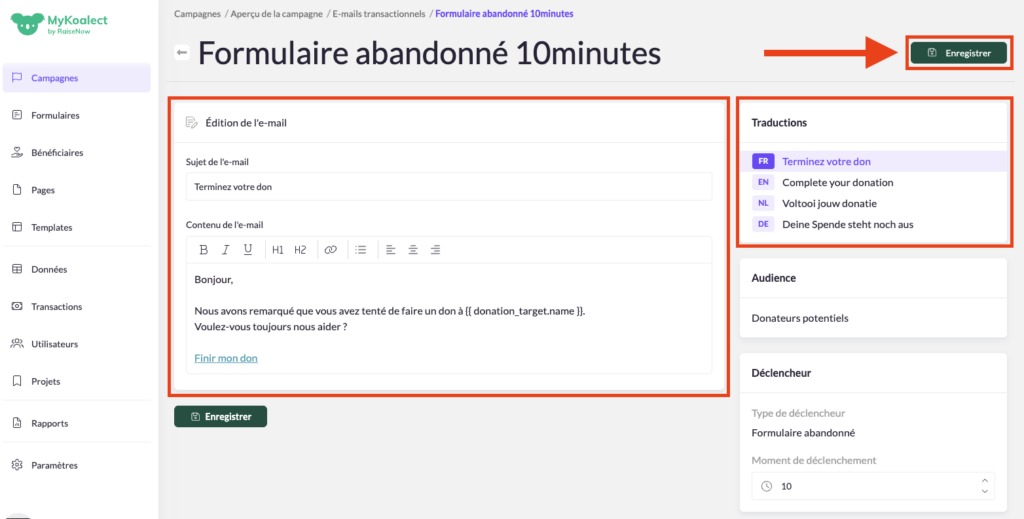Apply H1 heading style

[278, 250]
